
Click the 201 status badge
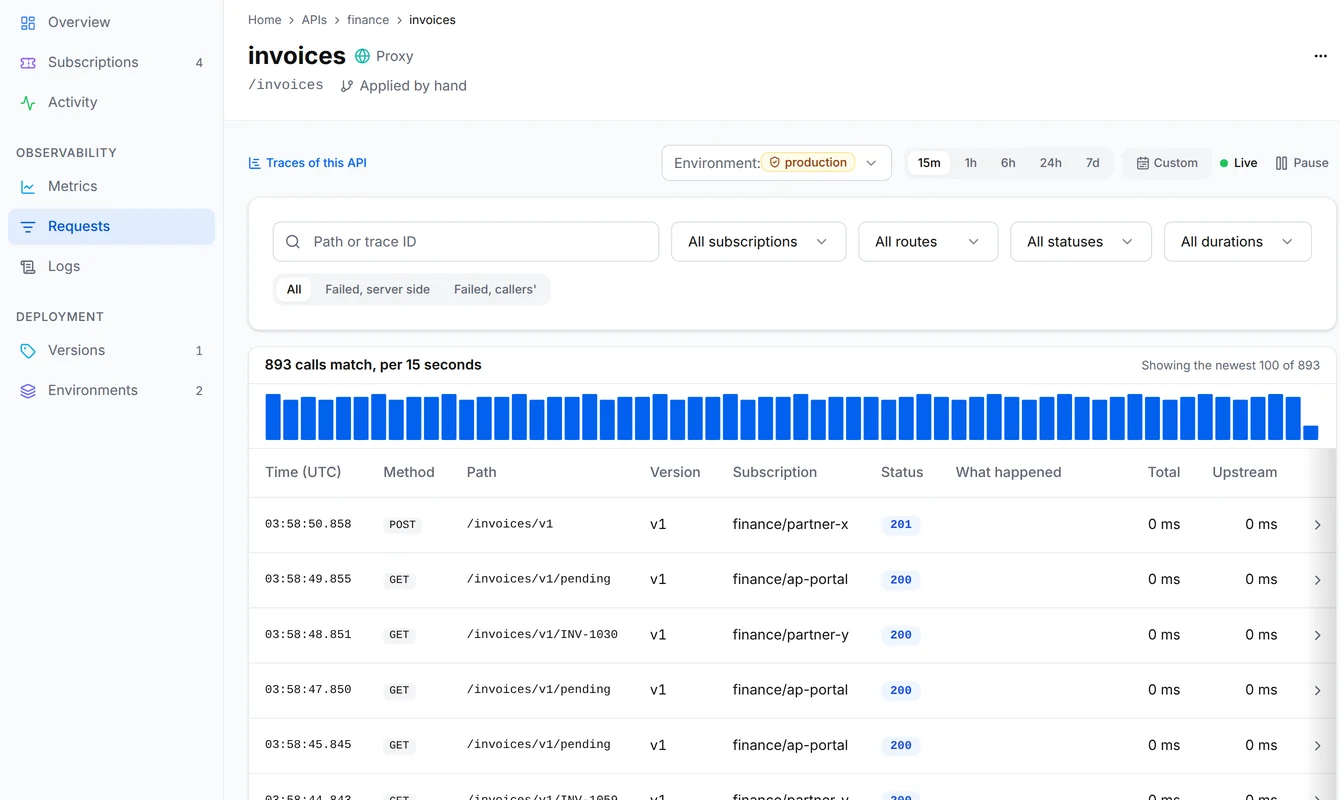coord(901,525)
